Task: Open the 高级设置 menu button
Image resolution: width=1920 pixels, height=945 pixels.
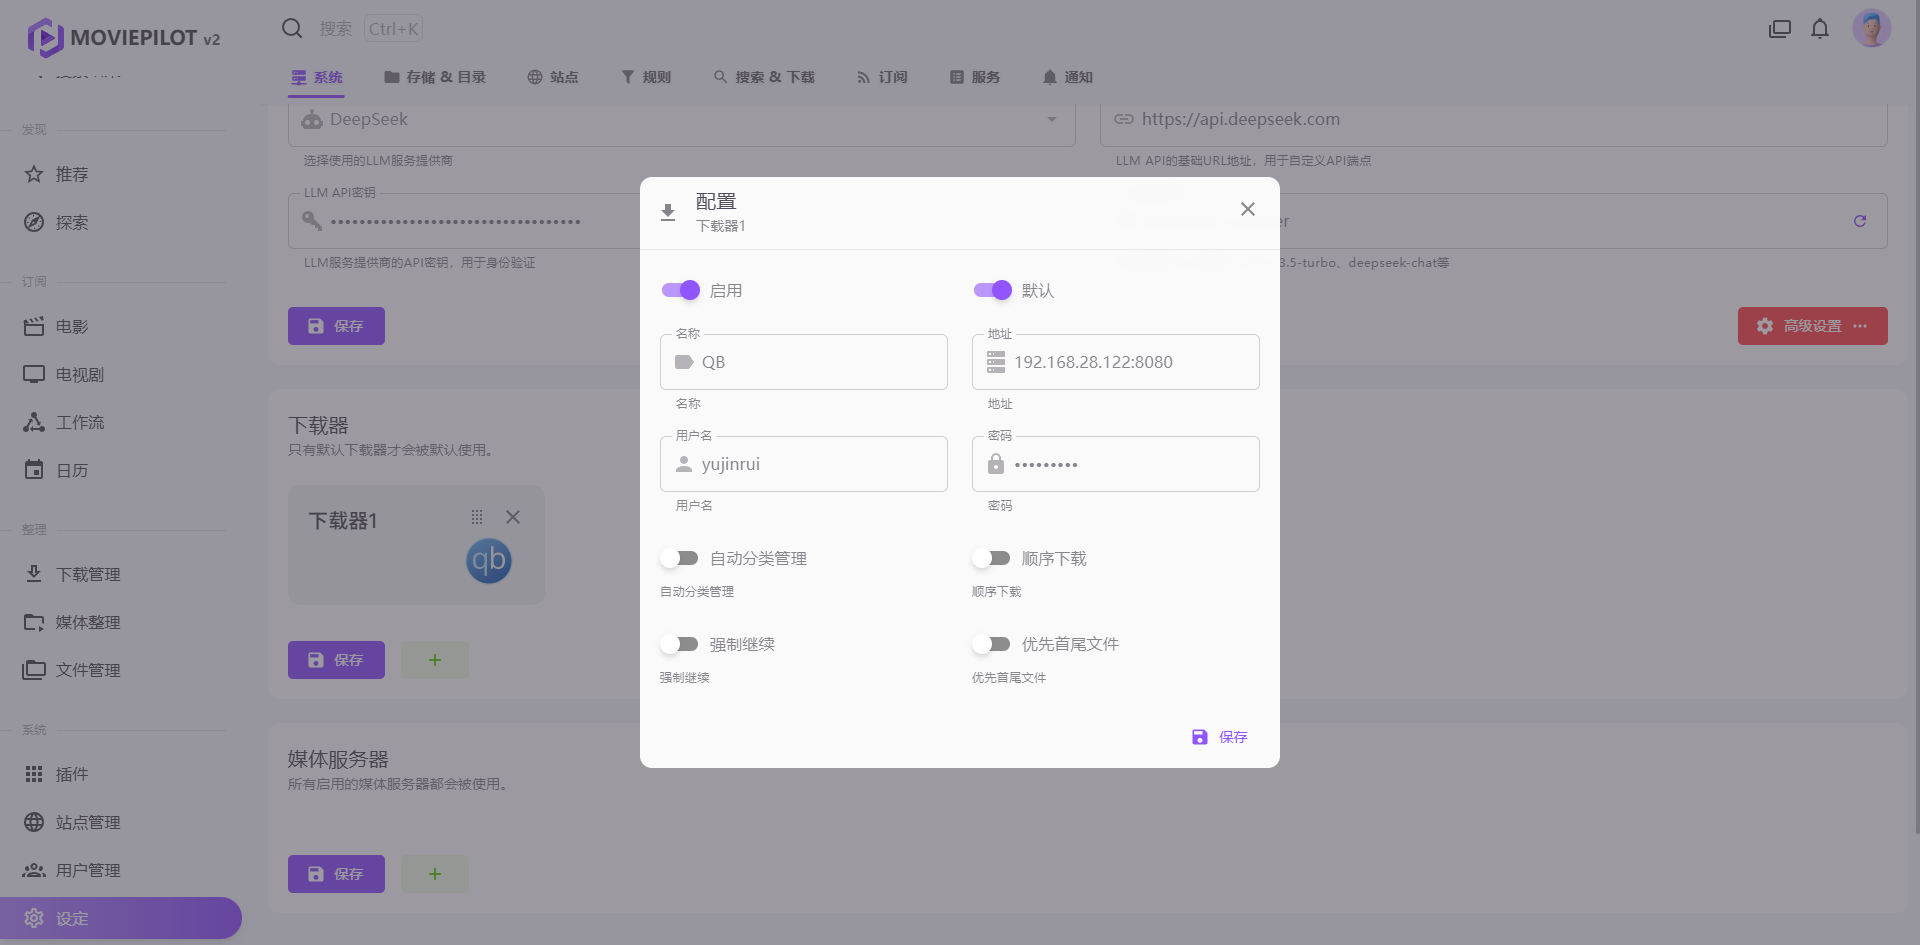Action: coord(1812,326)
